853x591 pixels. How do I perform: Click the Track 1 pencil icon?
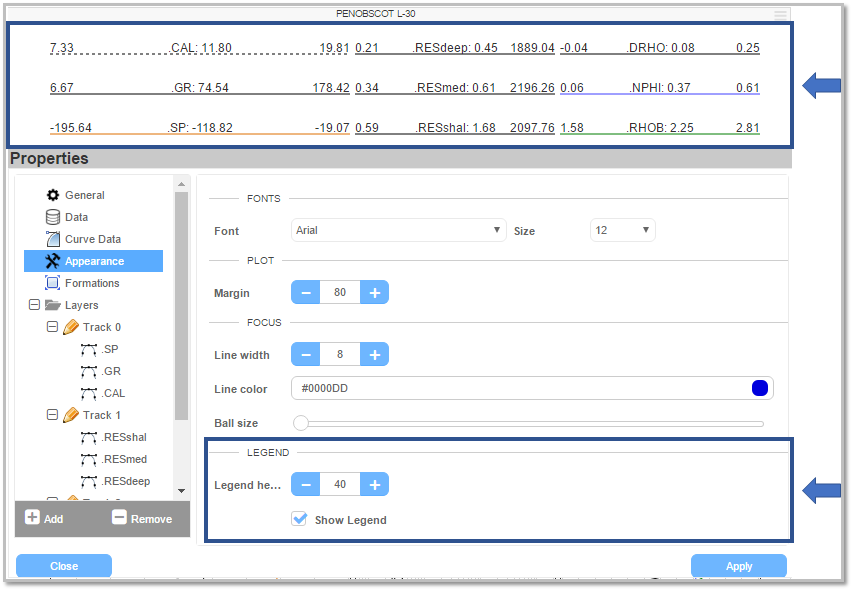point(71,415)
